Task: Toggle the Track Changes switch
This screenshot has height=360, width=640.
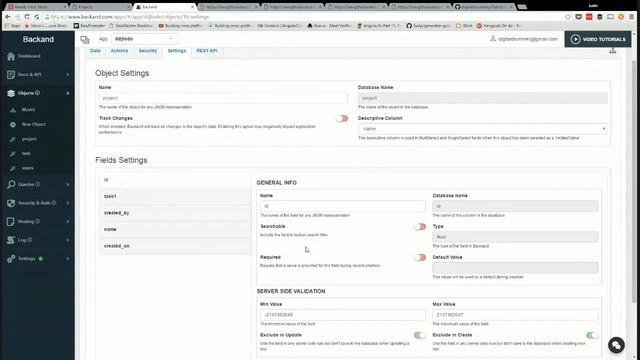Action: (x=342, y=118)
